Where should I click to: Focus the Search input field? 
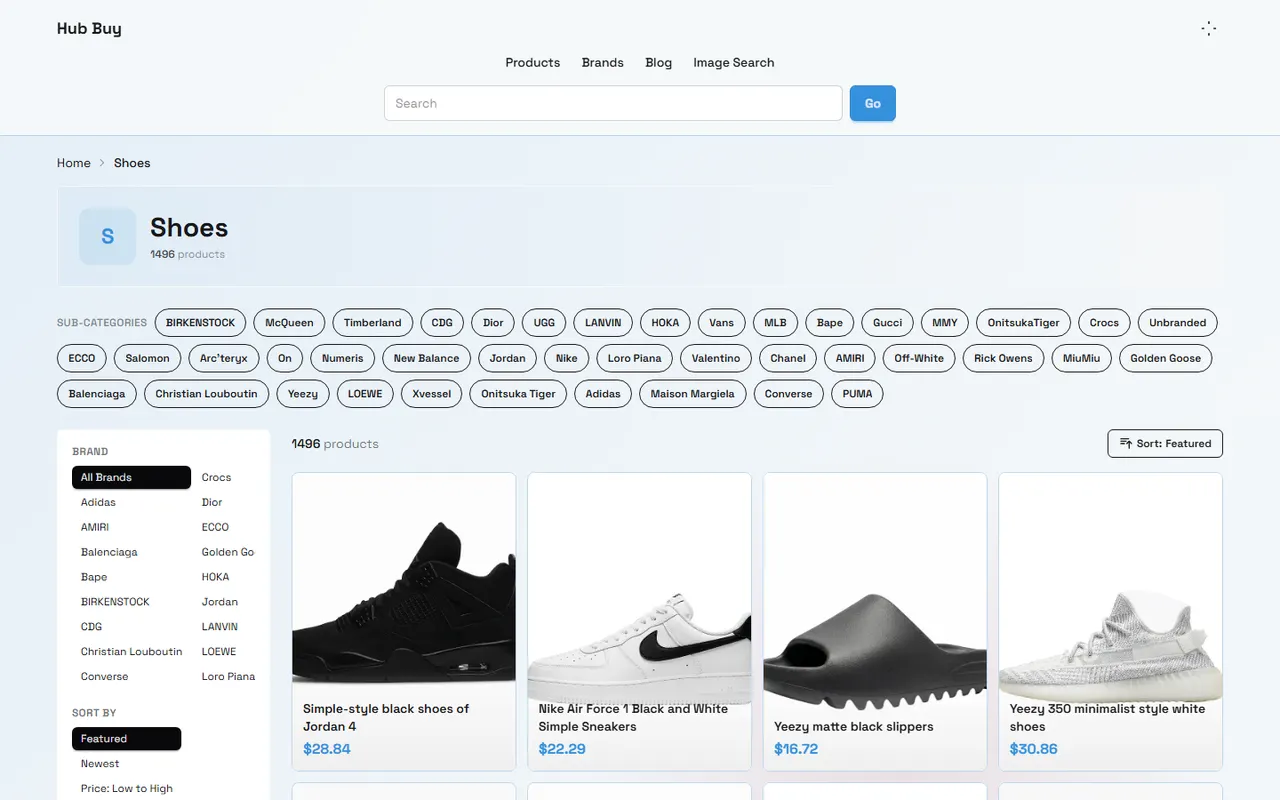tap(613, 103)
